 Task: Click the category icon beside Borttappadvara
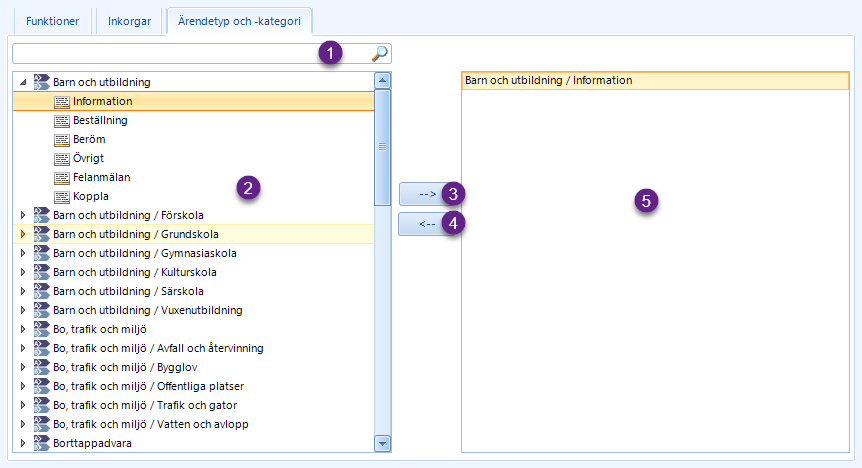click(41, 443)
